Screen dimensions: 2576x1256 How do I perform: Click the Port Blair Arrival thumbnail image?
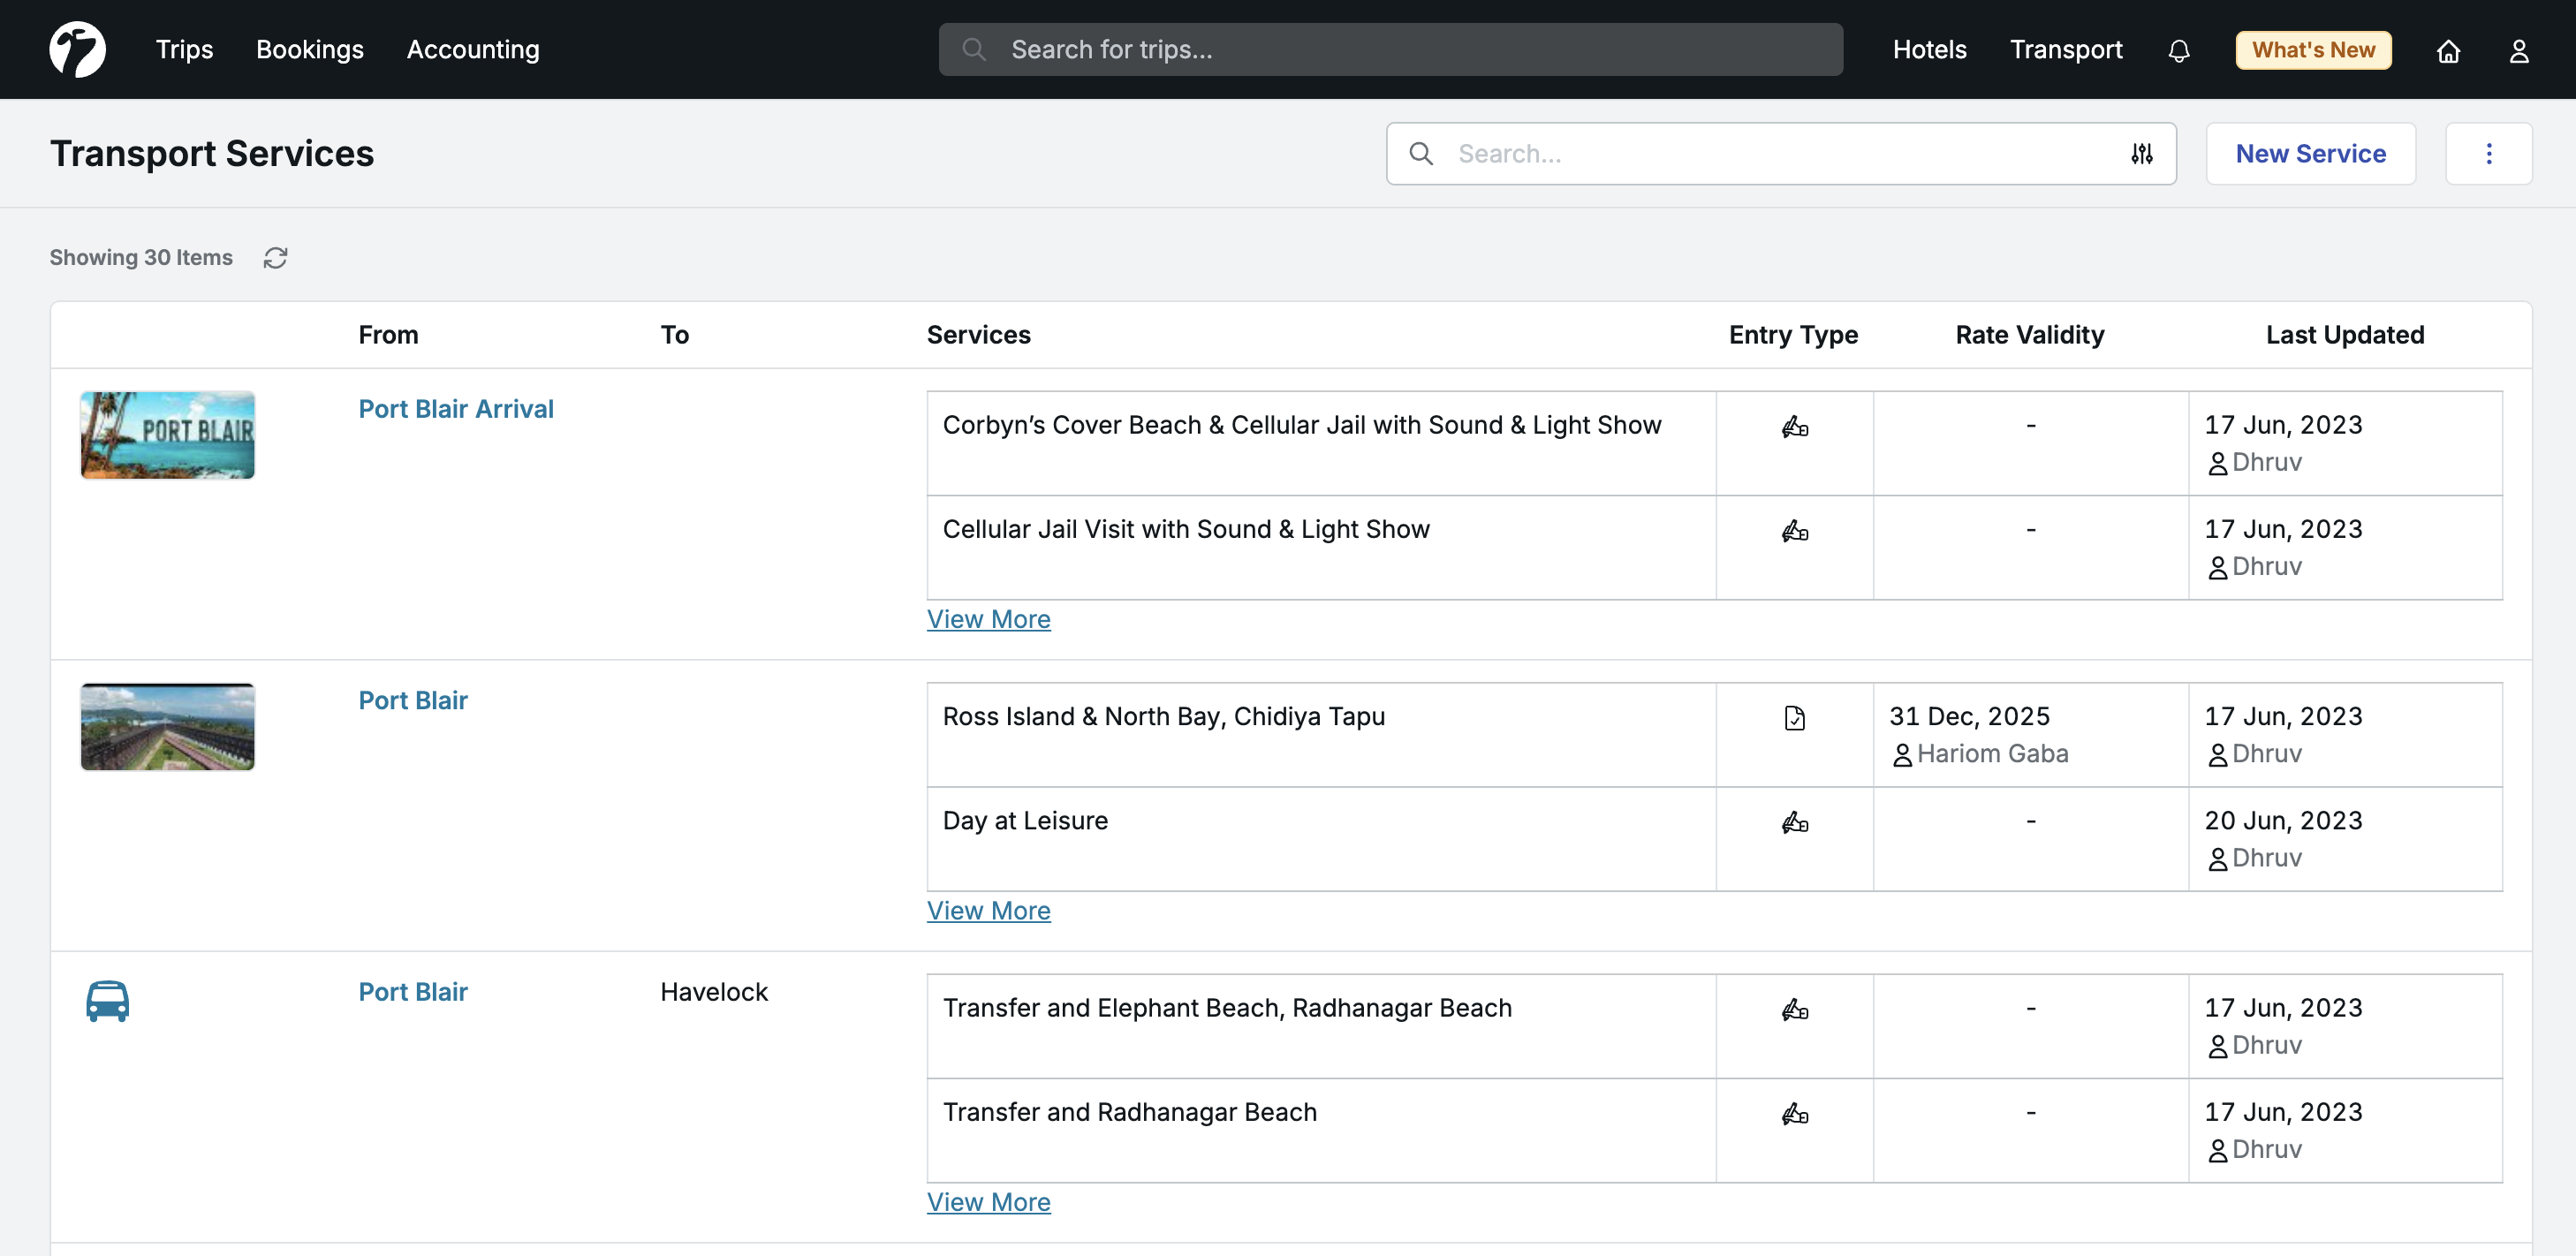pyautogui.click(x=167, y=435)
